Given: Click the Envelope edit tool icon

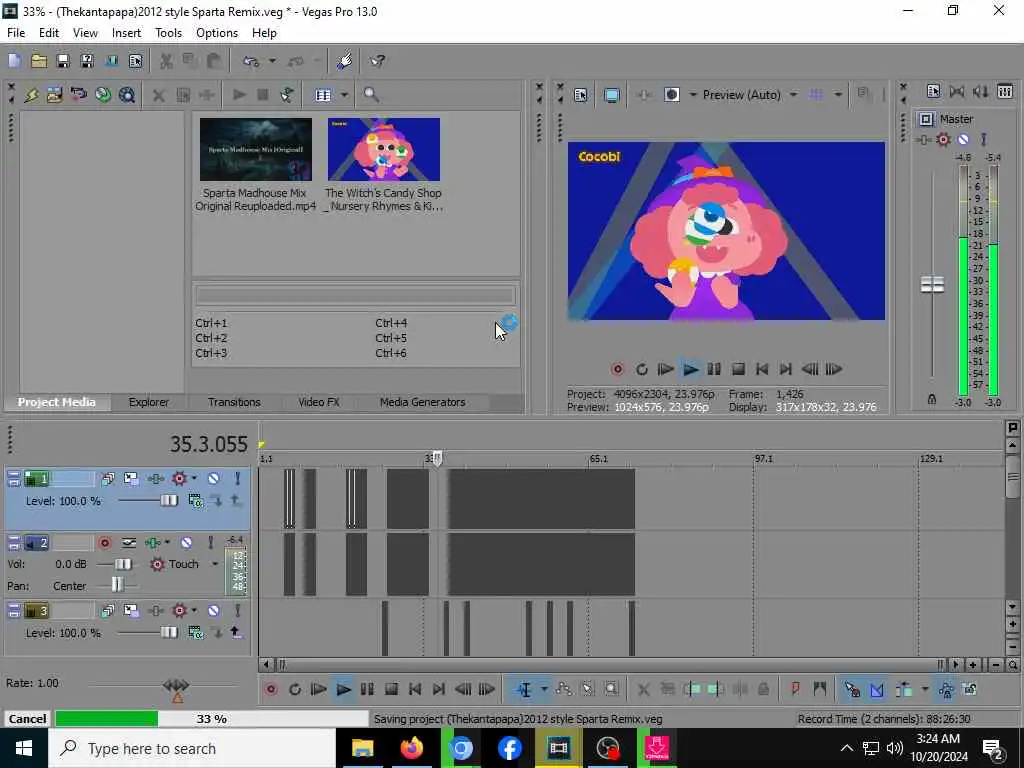Looking at the screenshot, I should pos(563,689).
